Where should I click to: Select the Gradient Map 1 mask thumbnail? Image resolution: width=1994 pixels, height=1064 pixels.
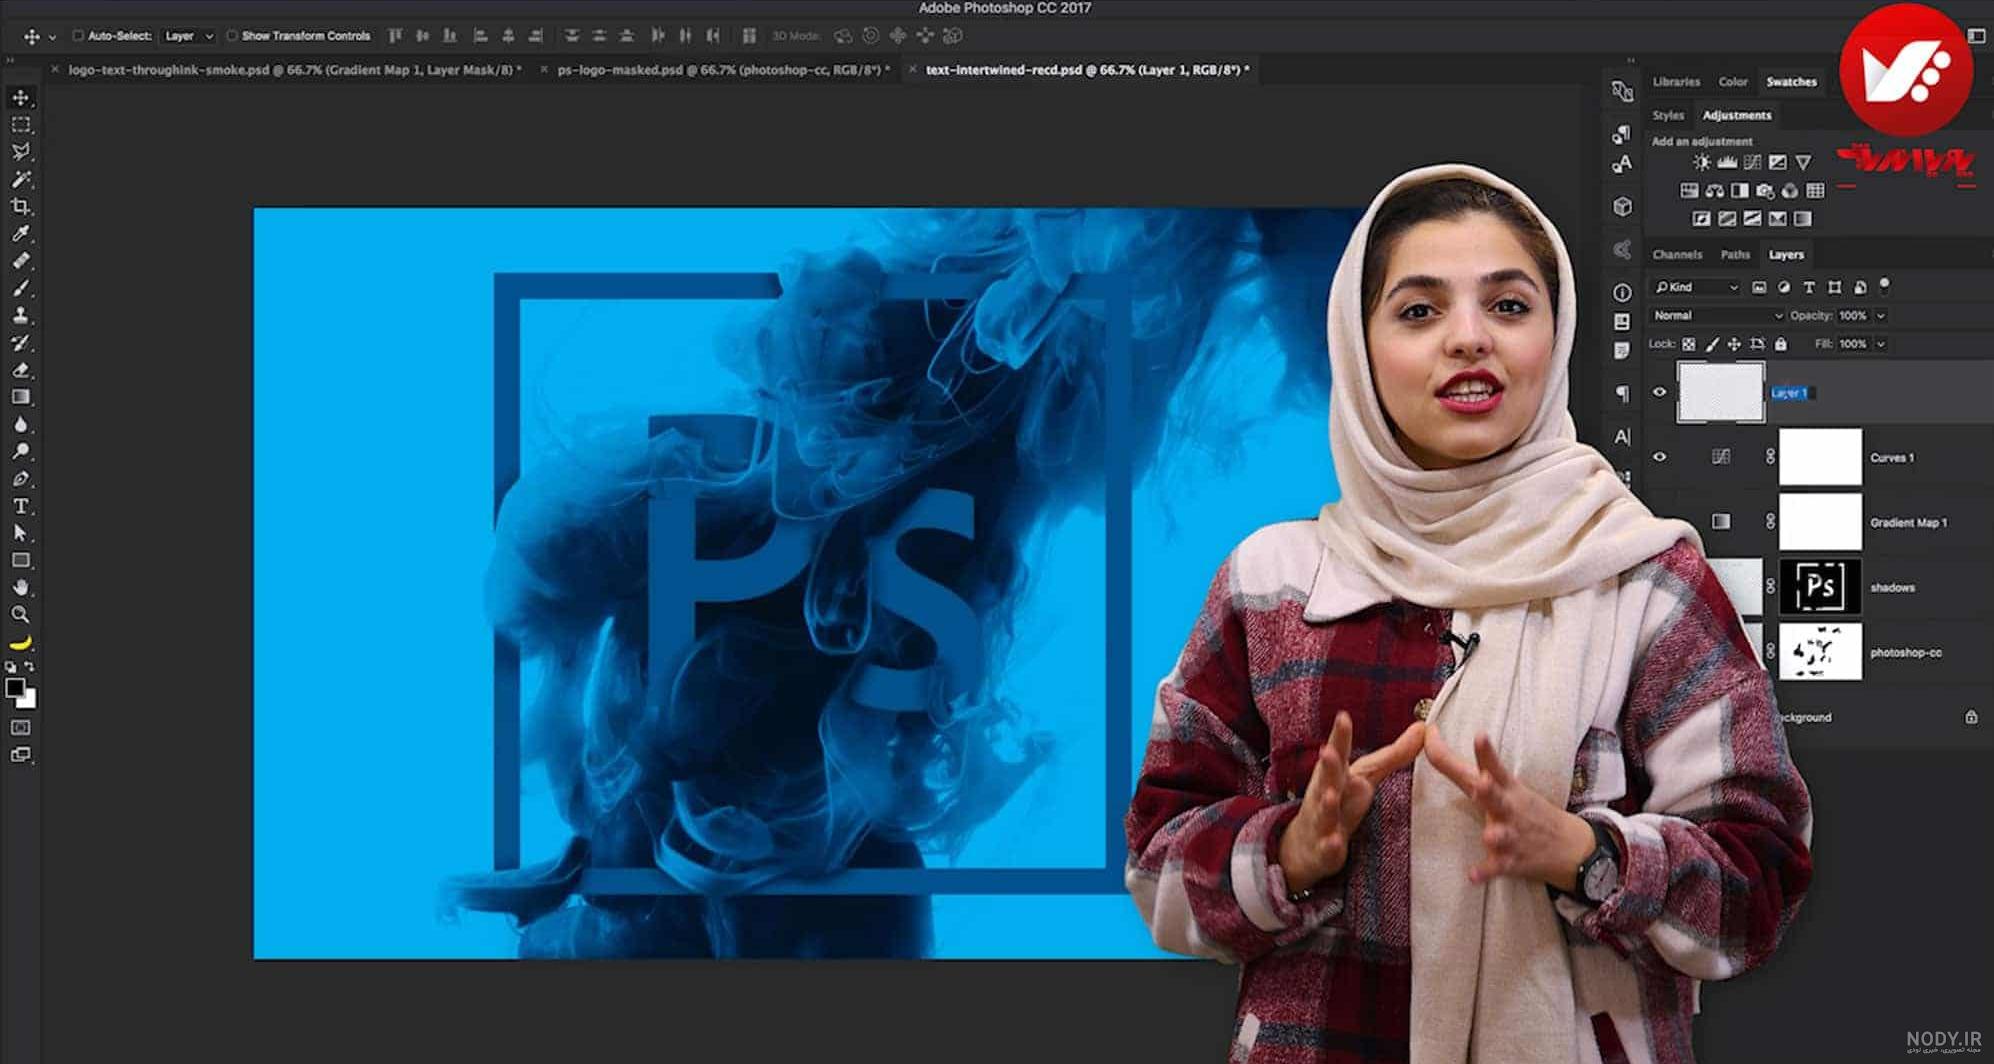(x=1820, y=522)
